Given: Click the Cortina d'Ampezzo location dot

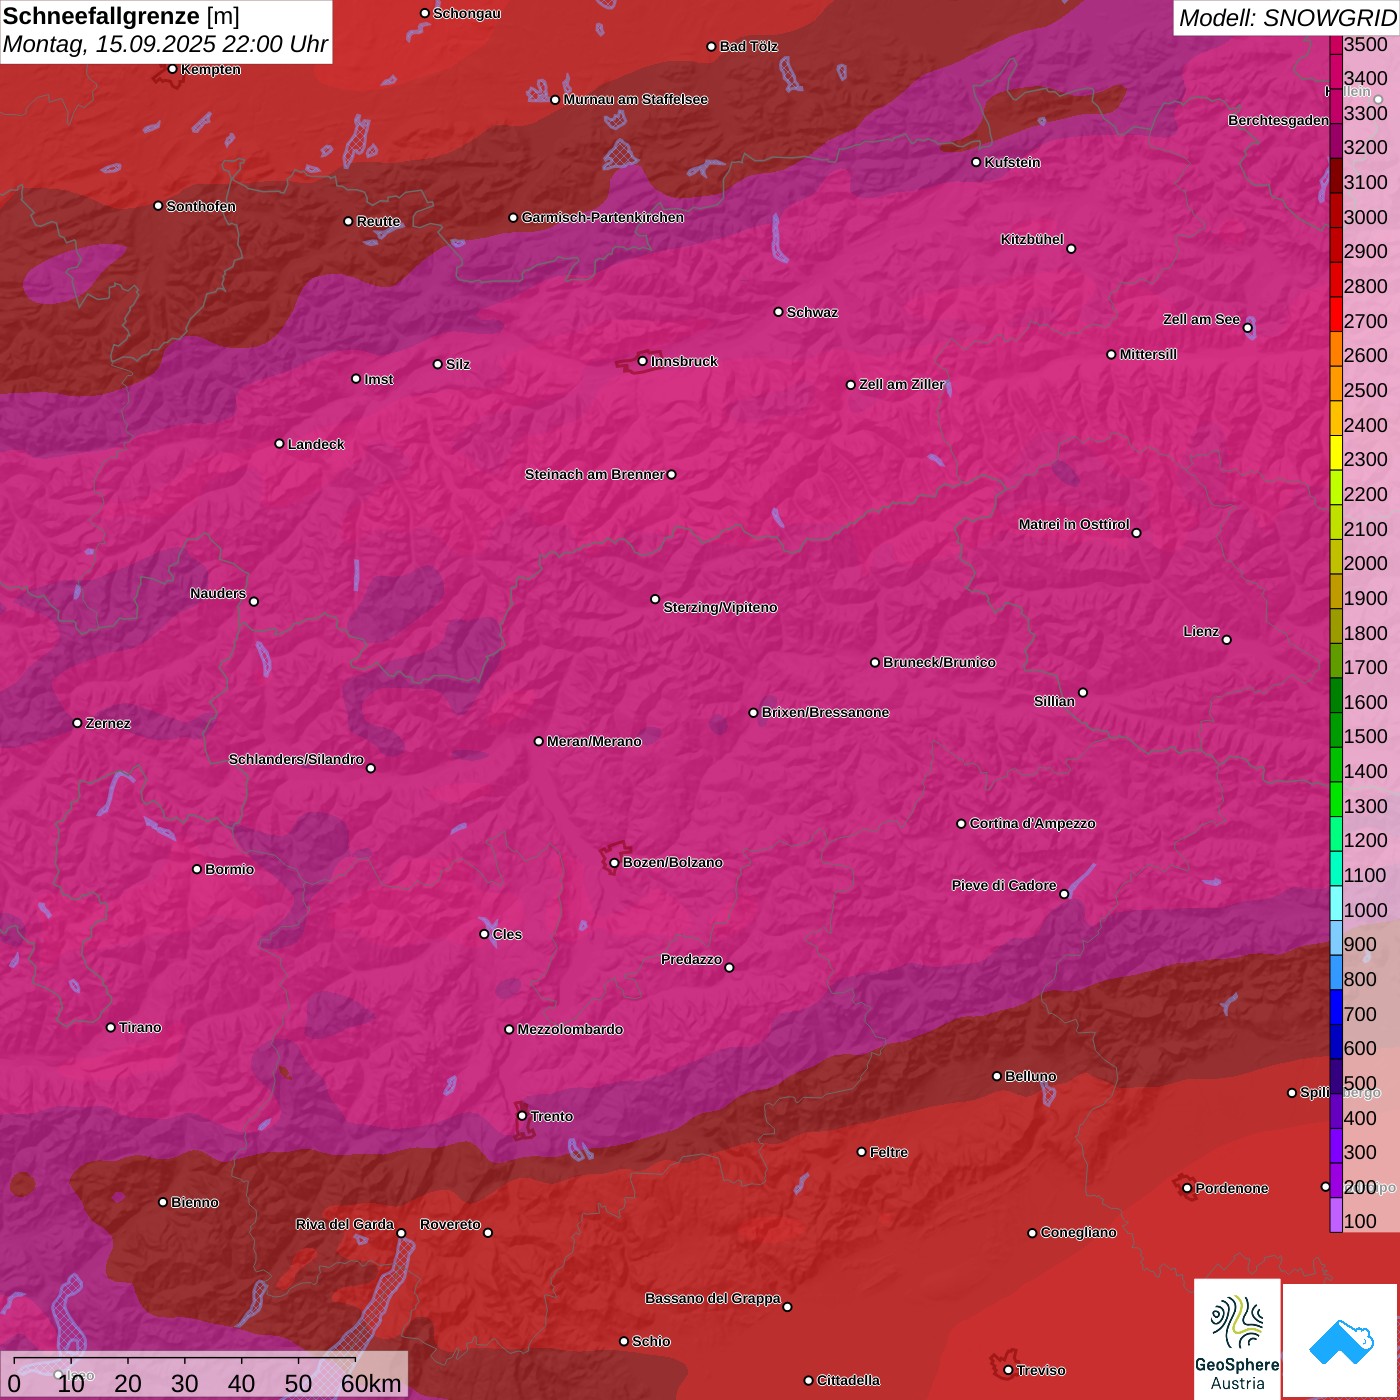Looking at the screenshot, I should point(961,824).
